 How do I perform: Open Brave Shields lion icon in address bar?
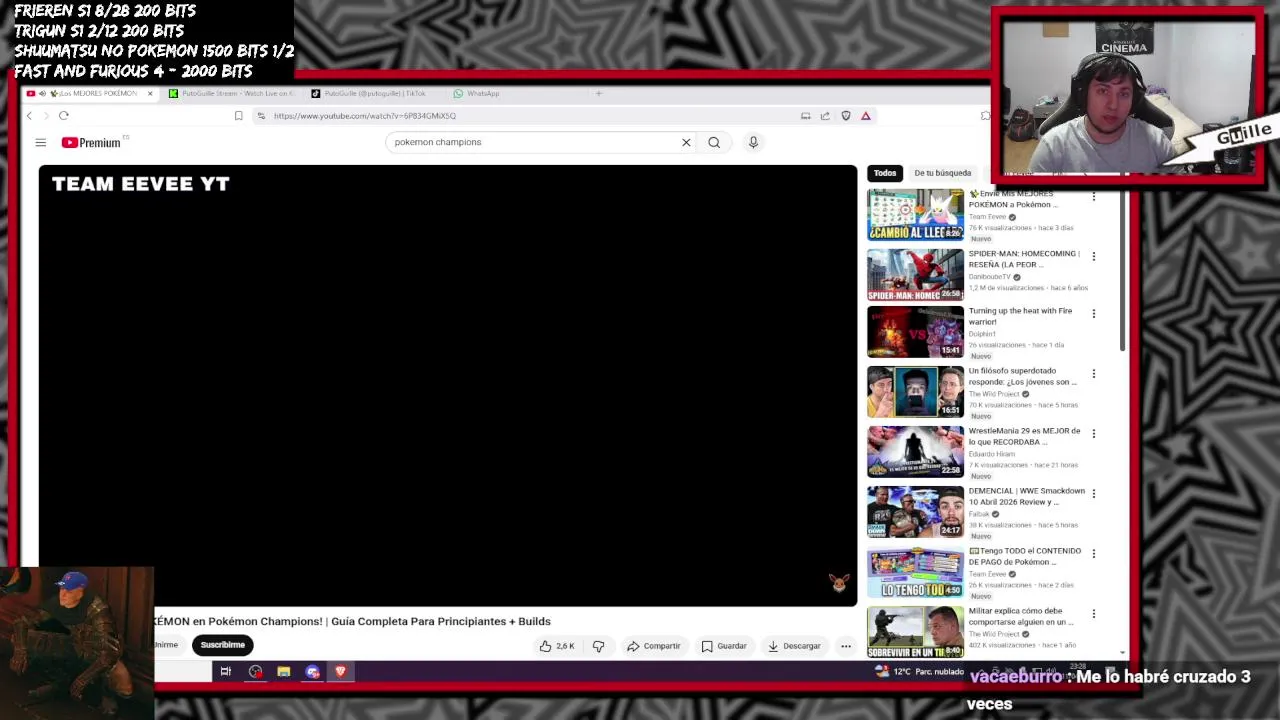click(846, 116)
